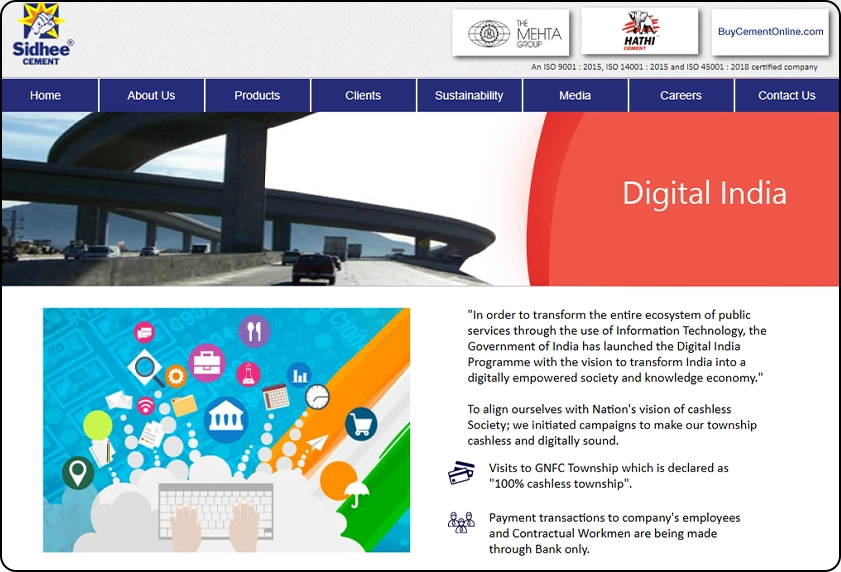Click the Digital India banner heading
841x572 pixels.
pos(704,193)
